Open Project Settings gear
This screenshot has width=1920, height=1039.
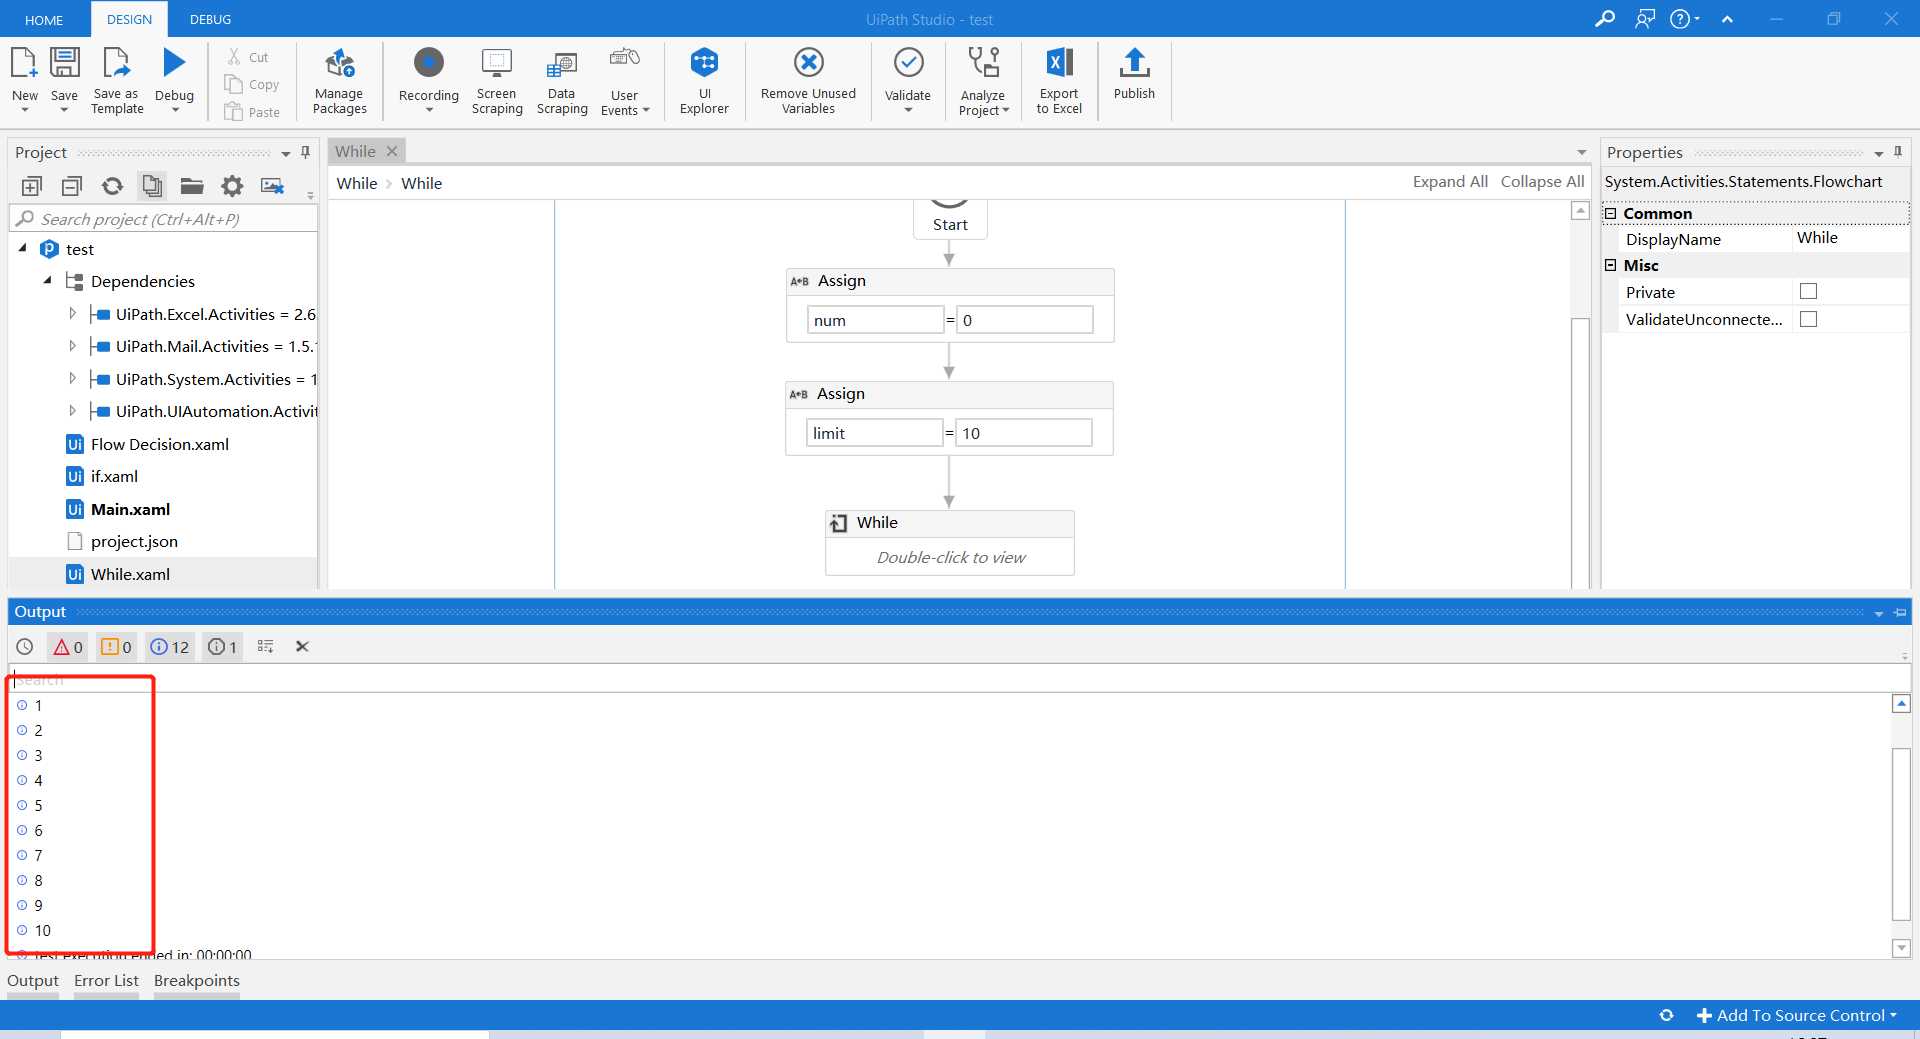[x=232, y=186]
